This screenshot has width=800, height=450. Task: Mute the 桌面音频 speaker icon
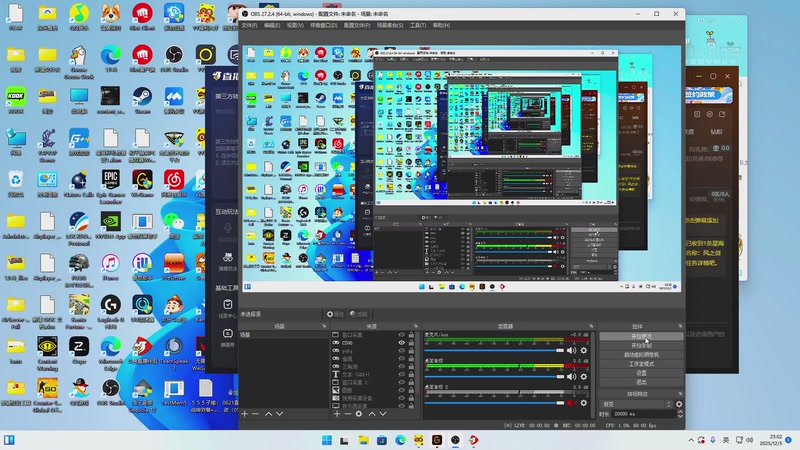coord(571,377)
